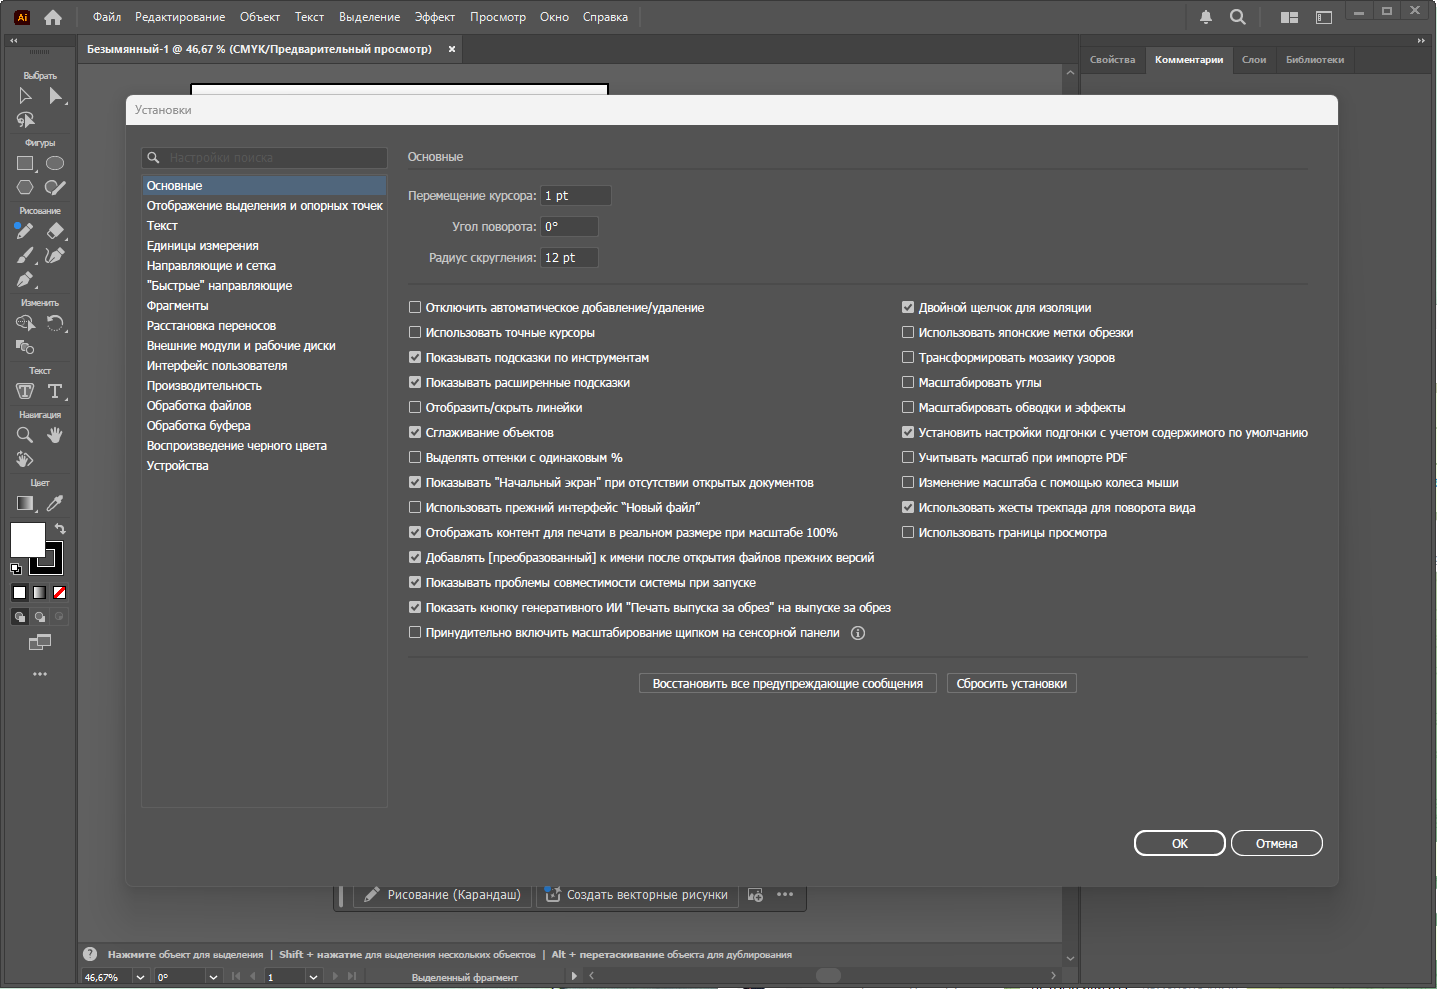The width and height of the screenshot is (1437, 989).
Task: Open the Библиотеки panel tab
Action: point(1315,60)
